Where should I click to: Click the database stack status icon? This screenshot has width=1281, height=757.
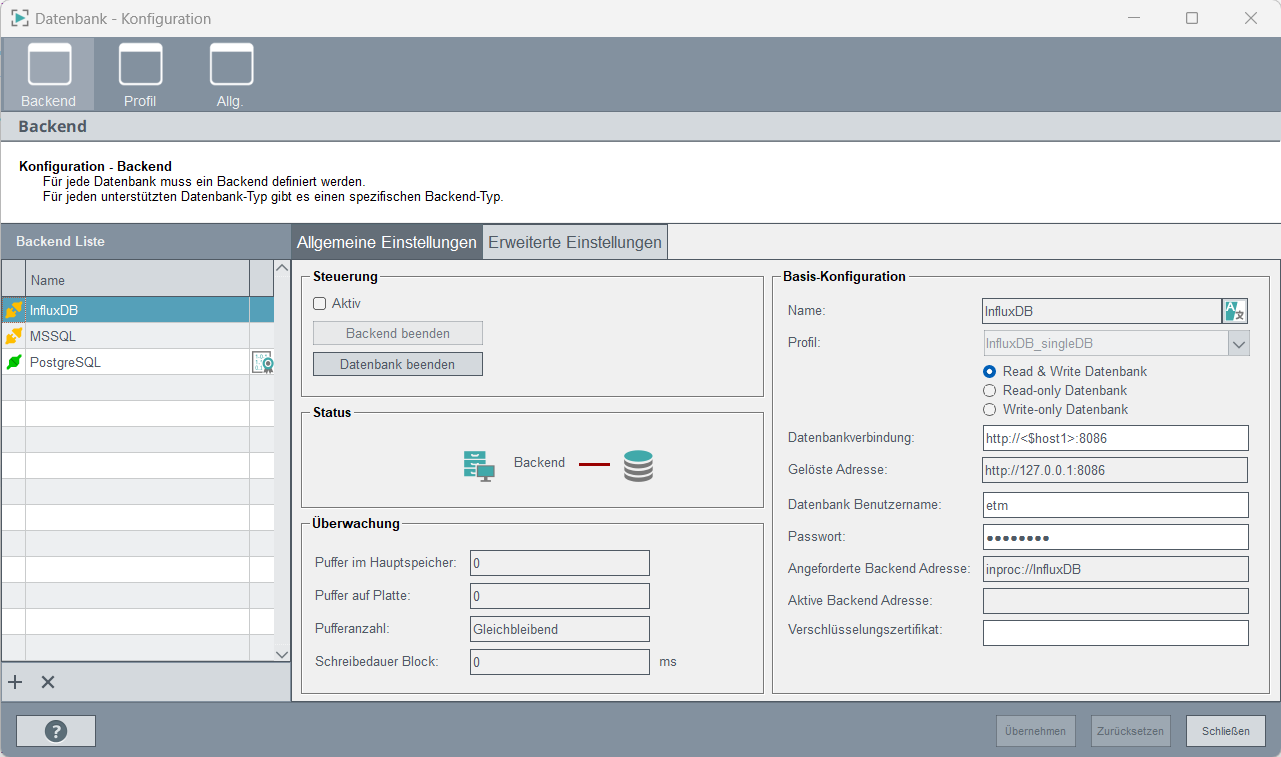tap(638, 466)
